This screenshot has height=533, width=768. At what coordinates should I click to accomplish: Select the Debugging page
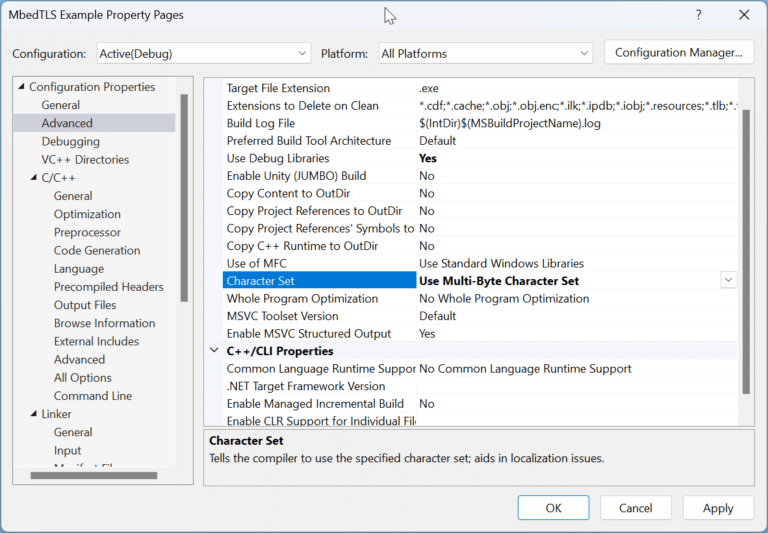71,142
